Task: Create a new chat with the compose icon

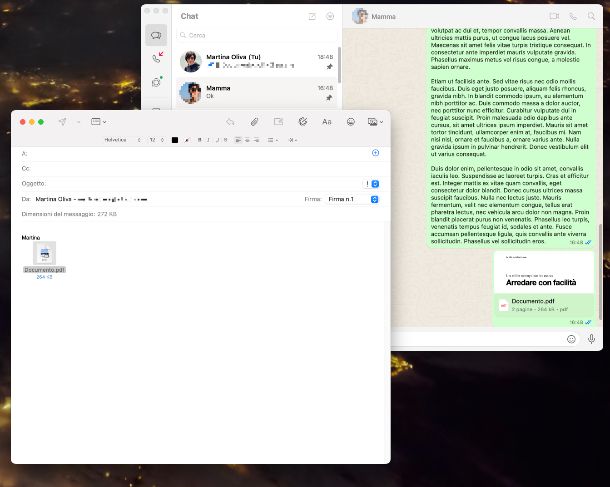Action: 312,16
